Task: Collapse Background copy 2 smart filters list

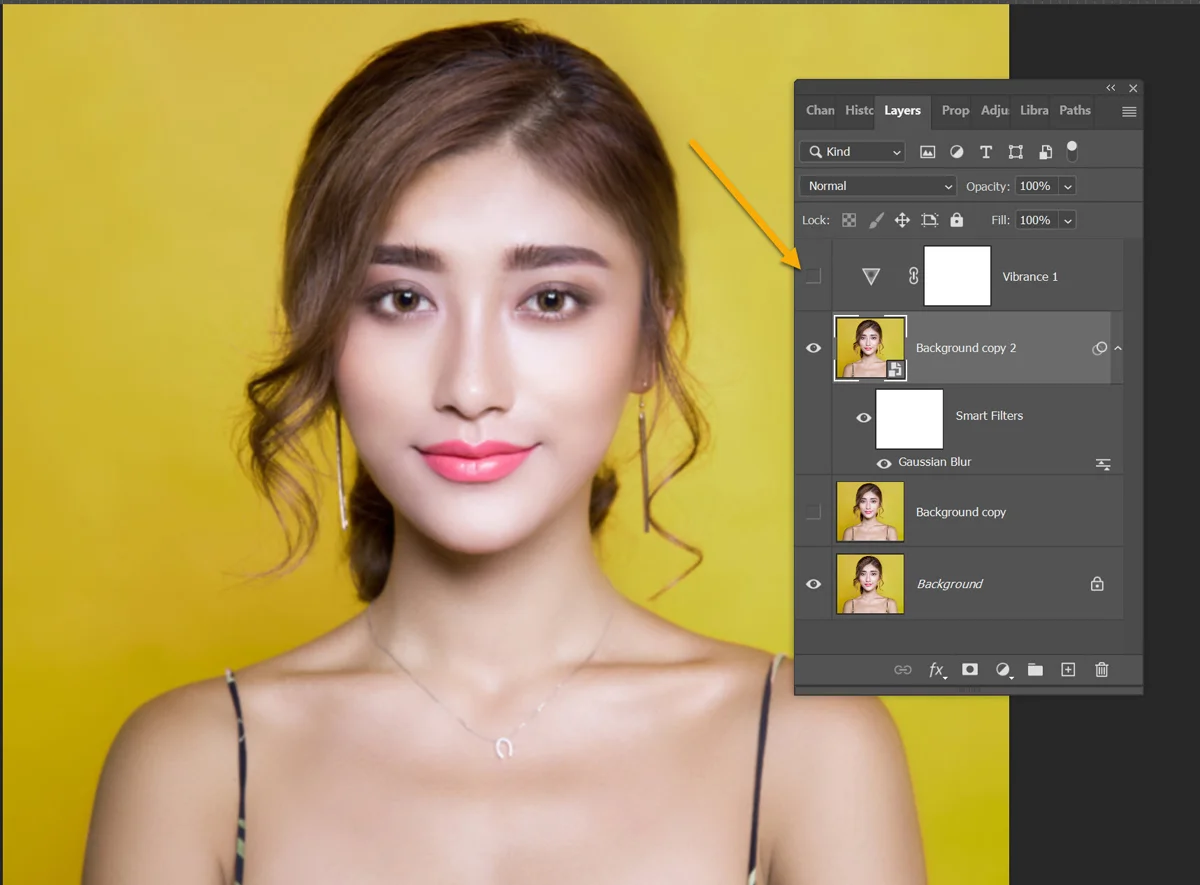Action: point(1118,348)
